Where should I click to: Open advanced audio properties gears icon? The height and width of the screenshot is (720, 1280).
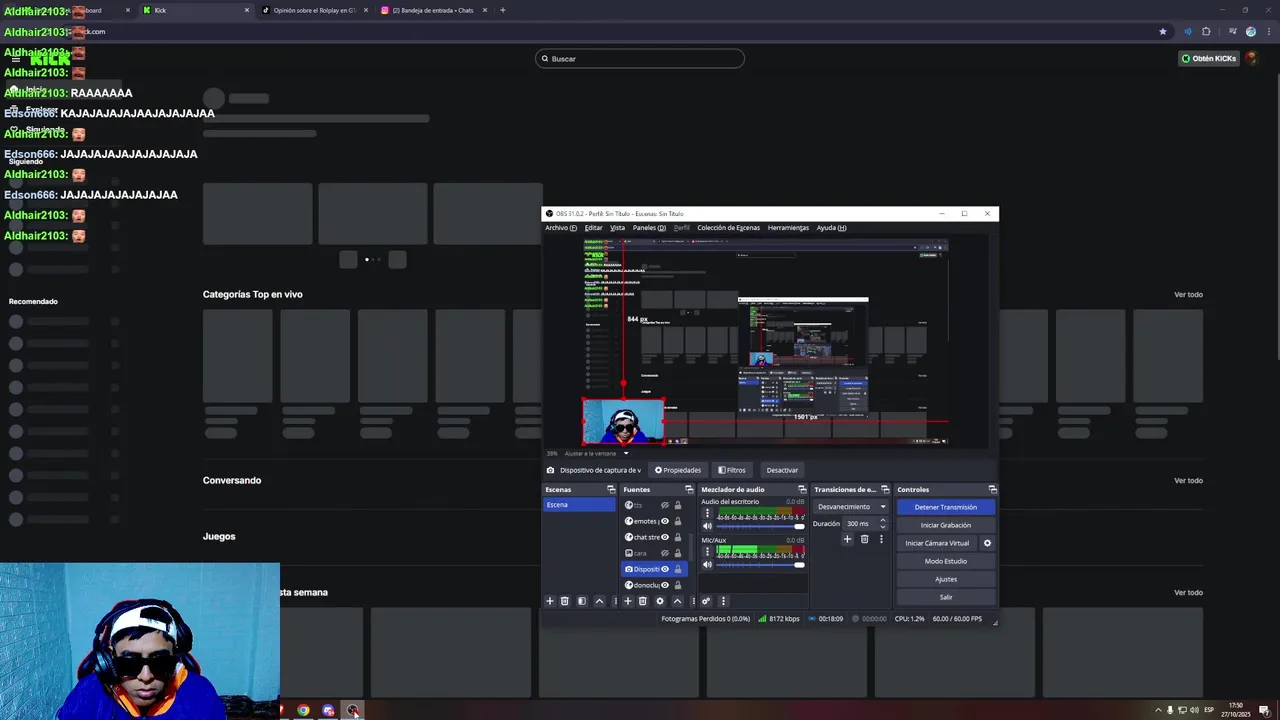coord(706,601)
